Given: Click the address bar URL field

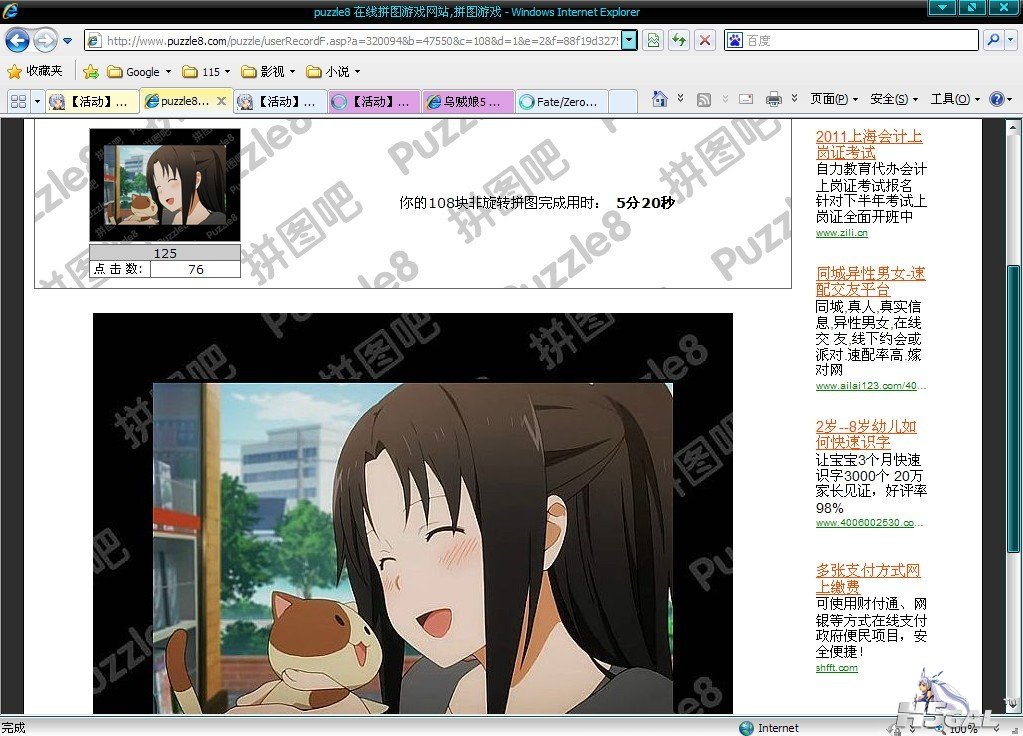Looking at the screenshot, I should coord(352,40).
